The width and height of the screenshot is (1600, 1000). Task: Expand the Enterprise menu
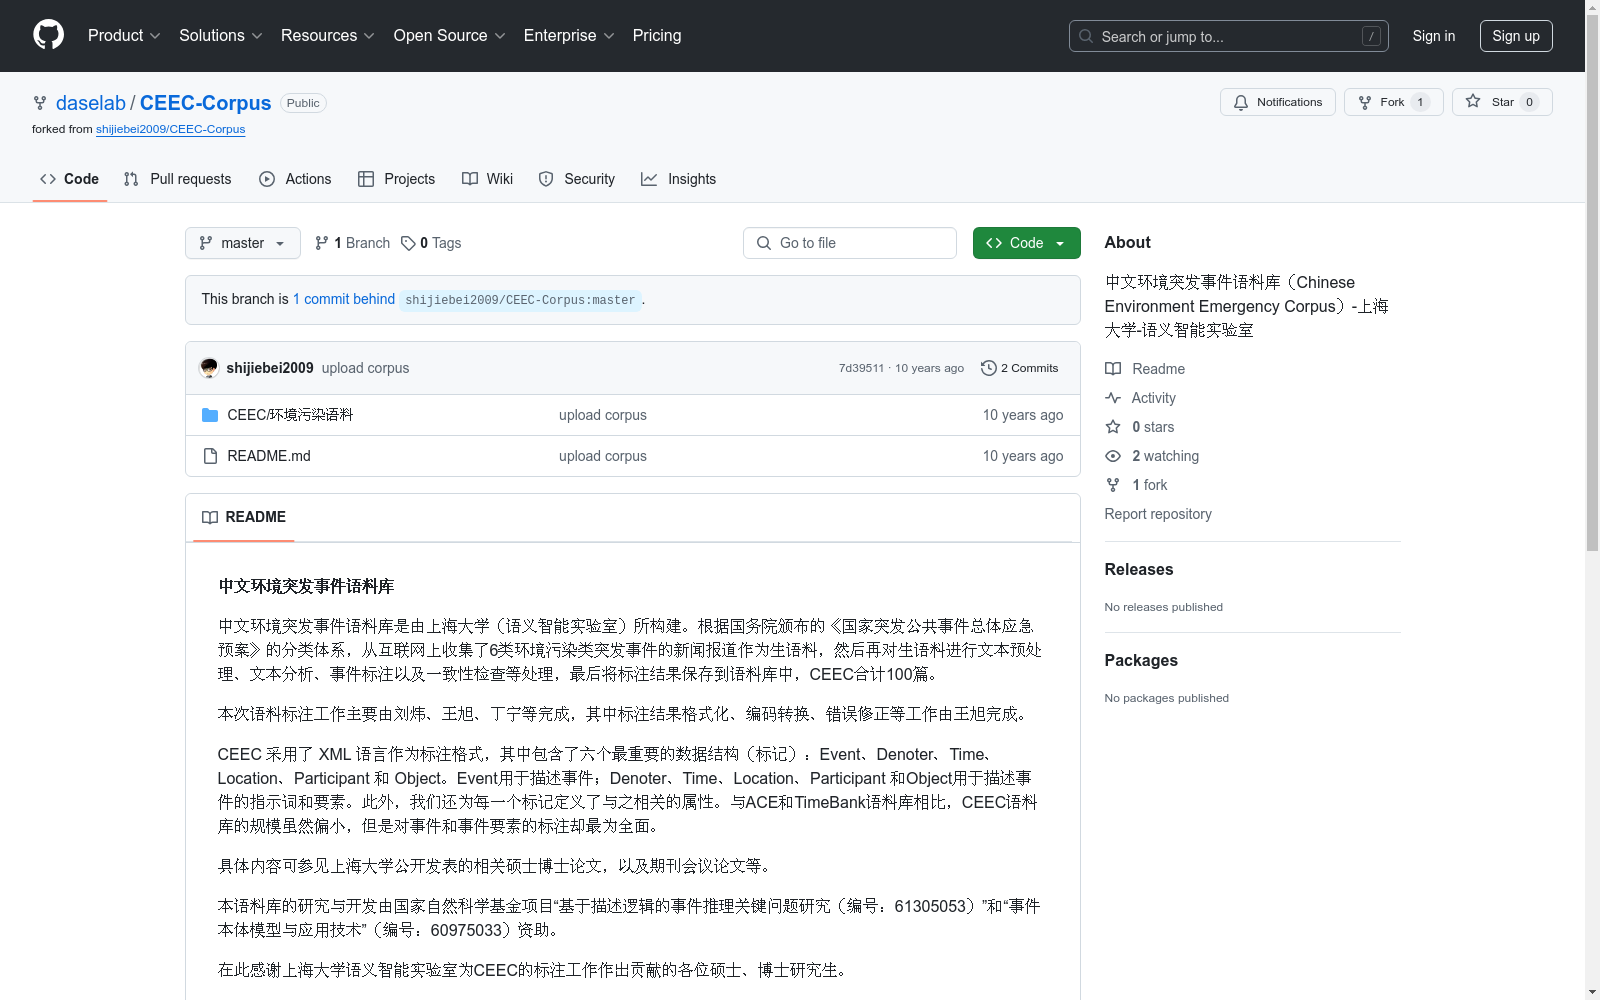[569, 35]
